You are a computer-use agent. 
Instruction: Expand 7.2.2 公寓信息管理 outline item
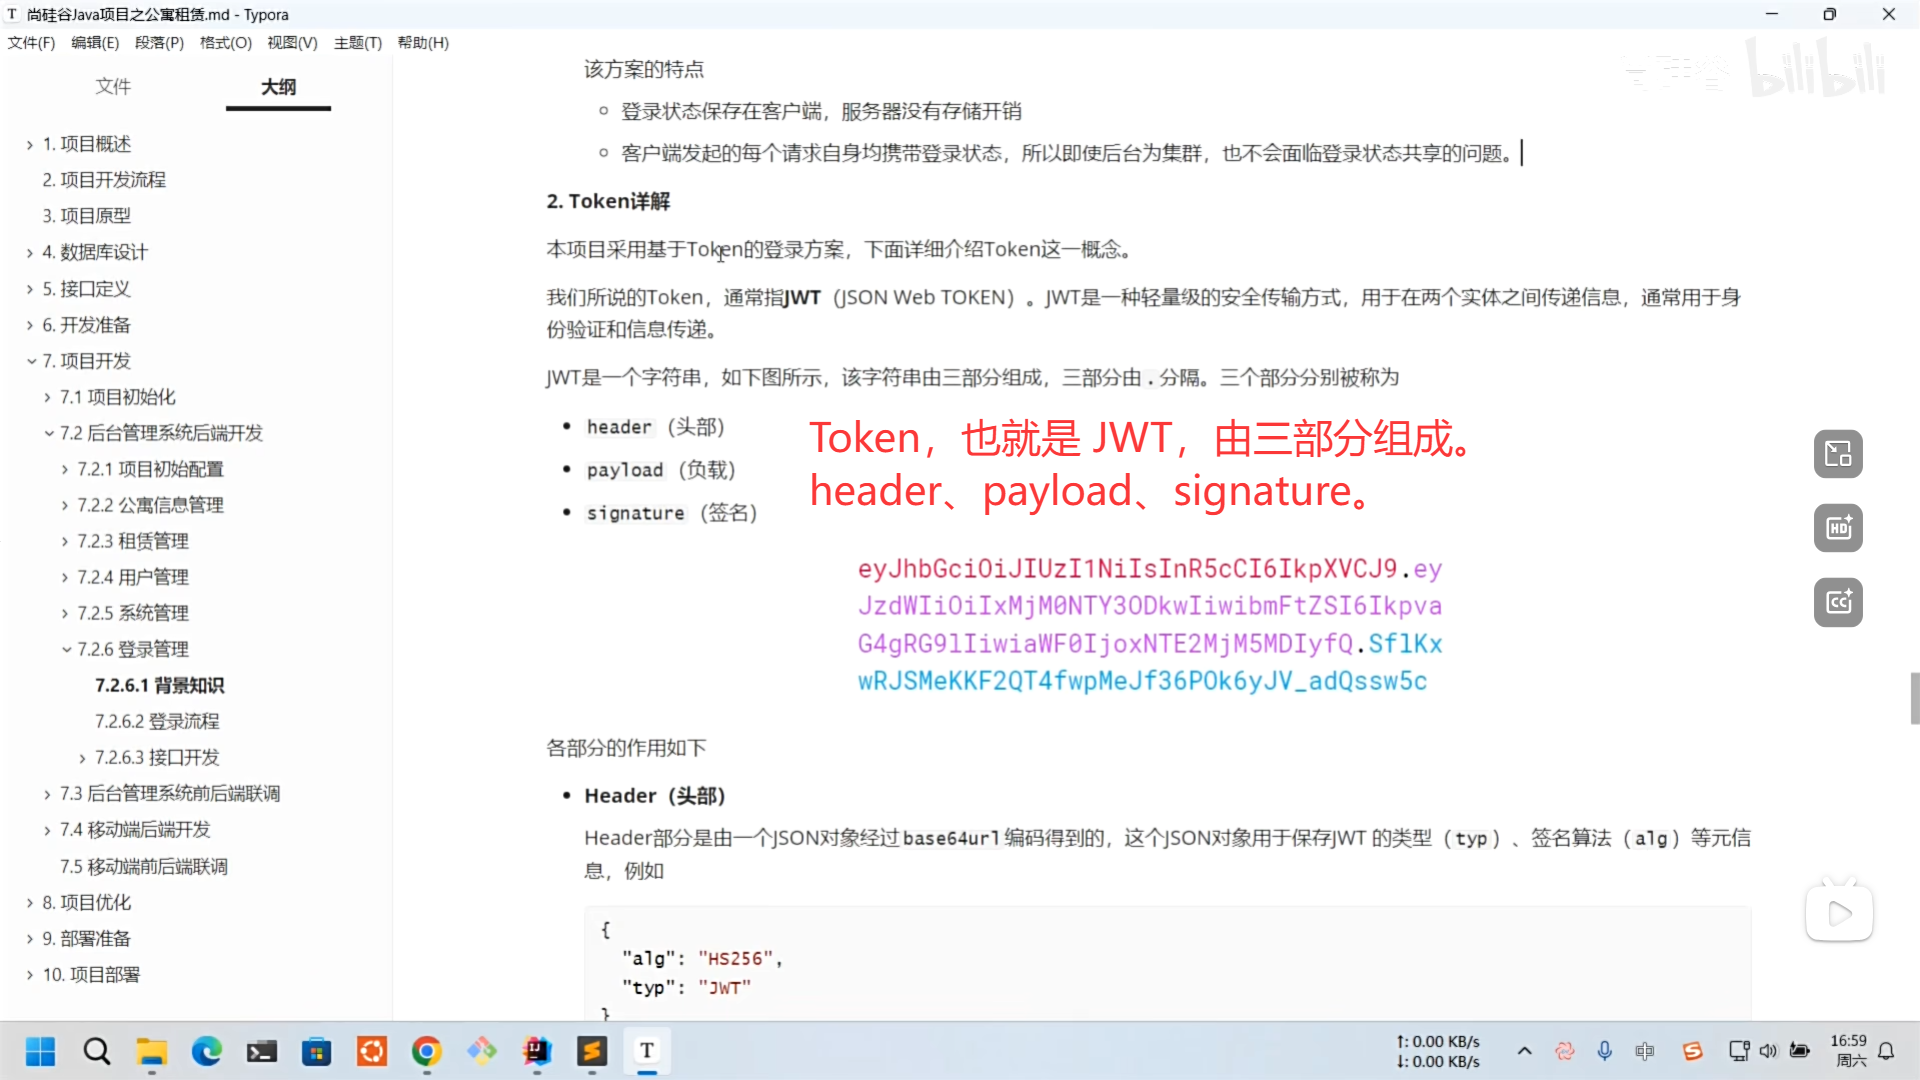pos(65,506)
